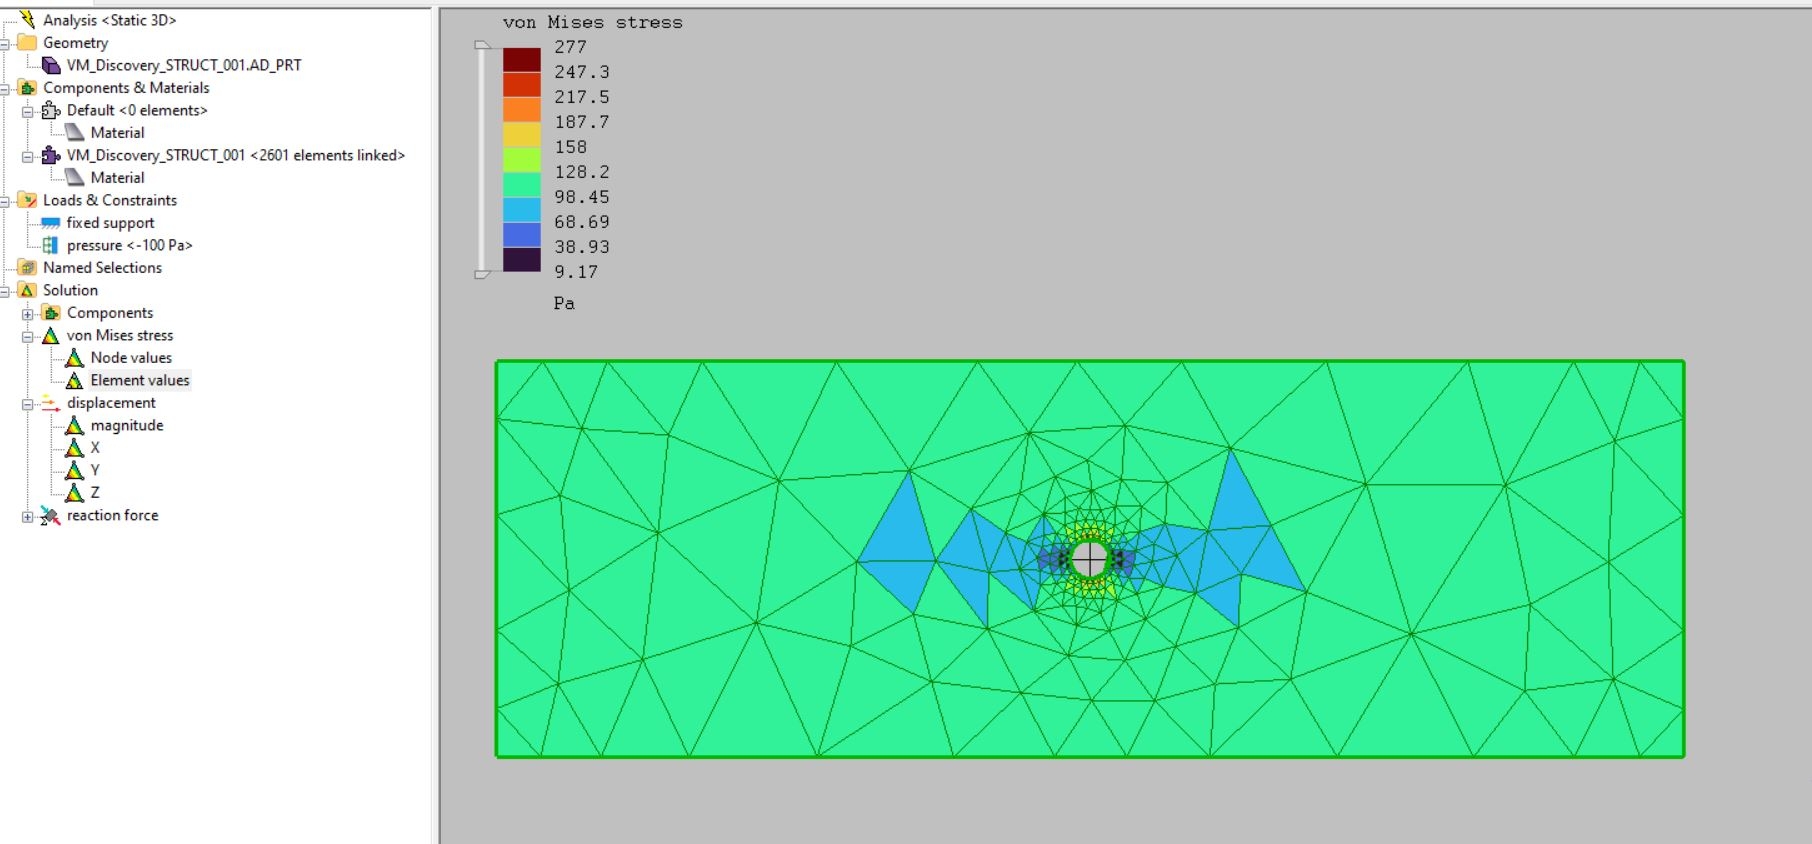
Task: Show the displacement magnitude result
Action: tap(126, 425)
